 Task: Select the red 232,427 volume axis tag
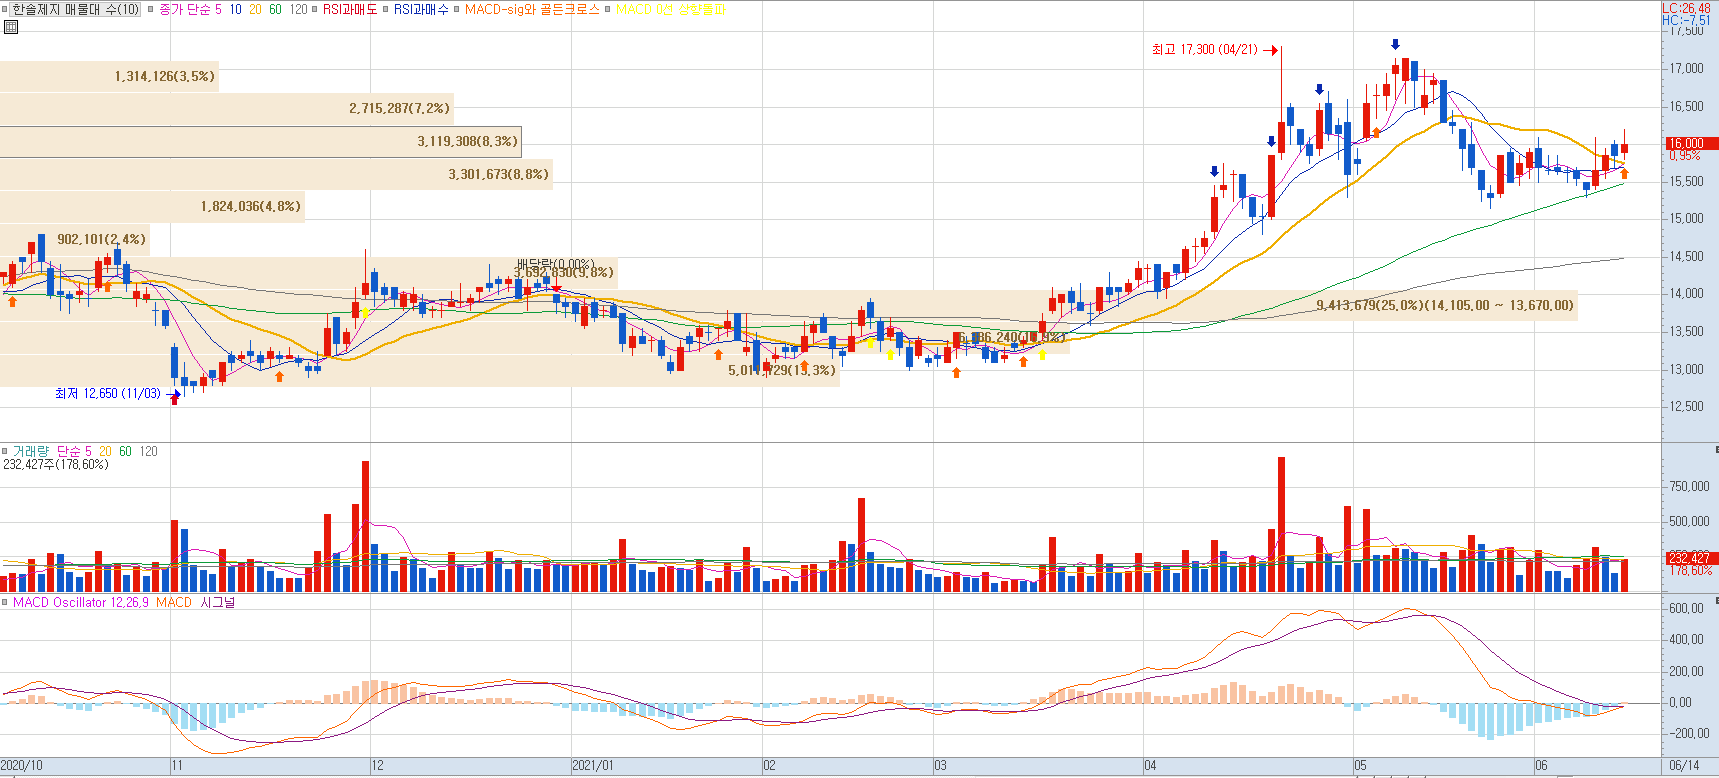tap(1690, 557)
